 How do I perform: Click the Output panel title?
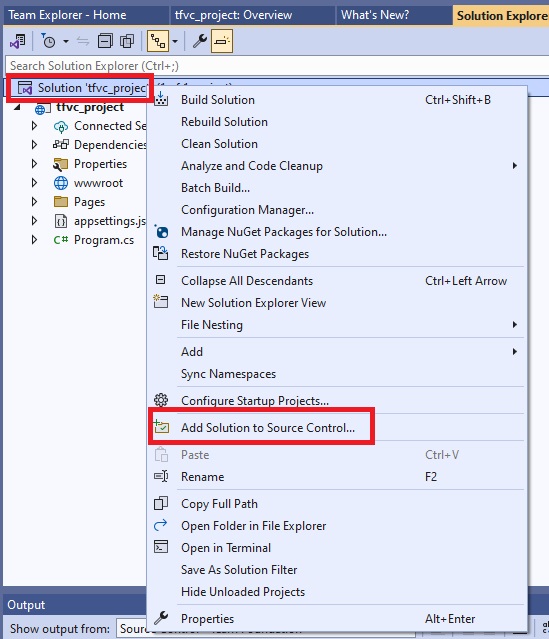click(x=26, y=605)
